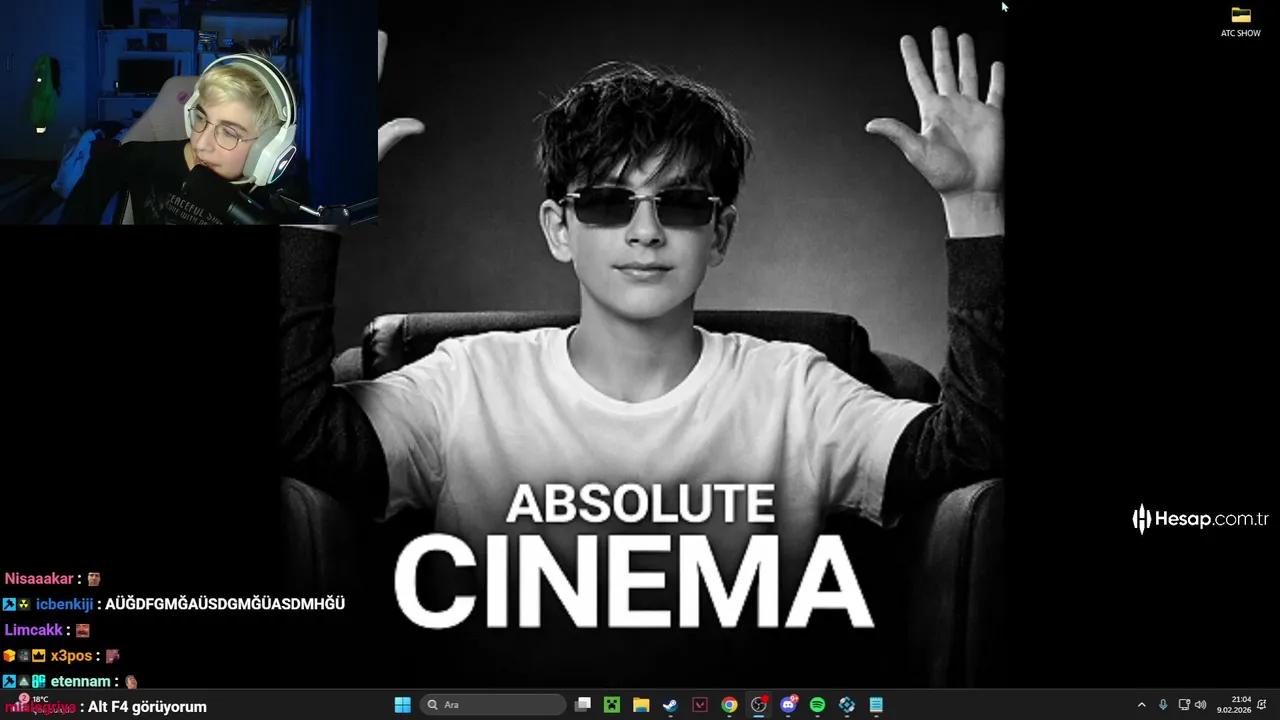This screenshot has height=720, width=1280.
Task: Open the notification bell in the tray
Action: point(1262,705)
